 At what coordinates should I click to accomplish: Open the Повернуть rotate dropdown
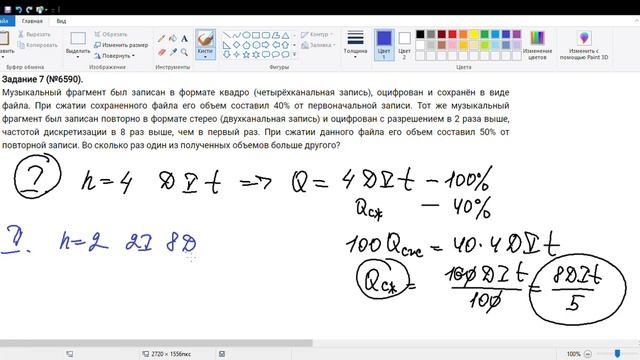click(x=133, y=56)
